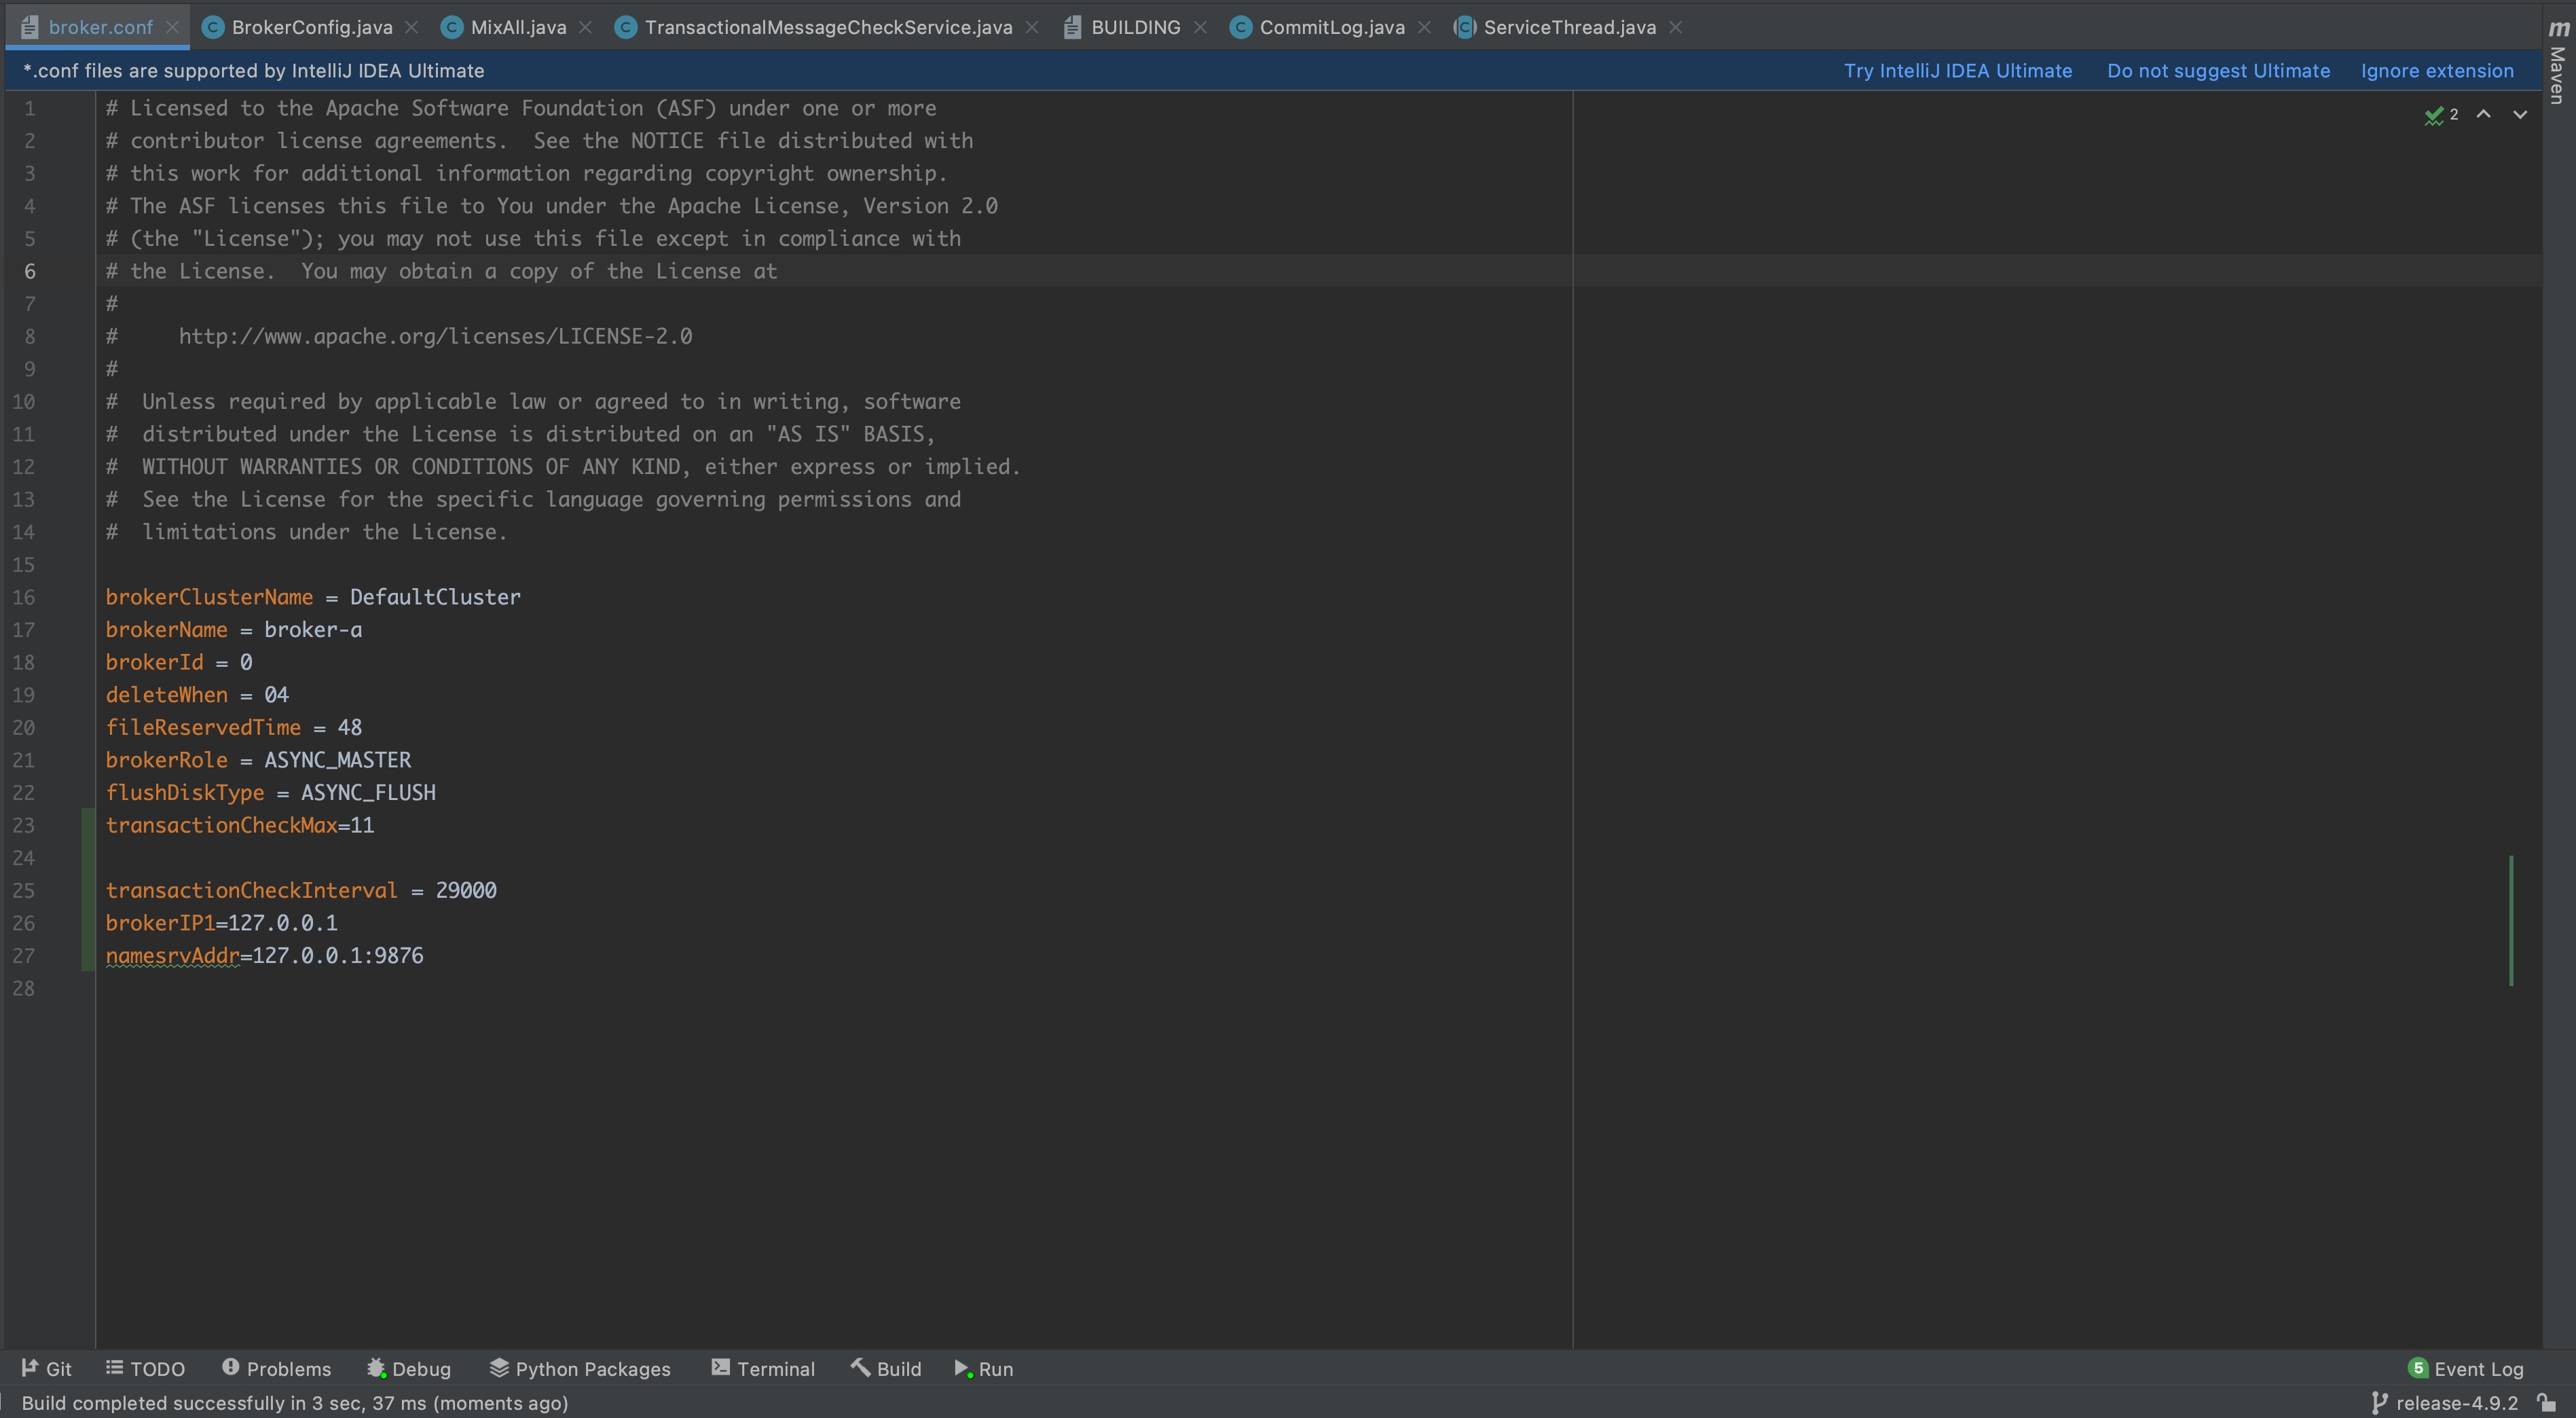
Task: Open the TODO tool window
Action: pyautogui.click(x=146, y=1369)
